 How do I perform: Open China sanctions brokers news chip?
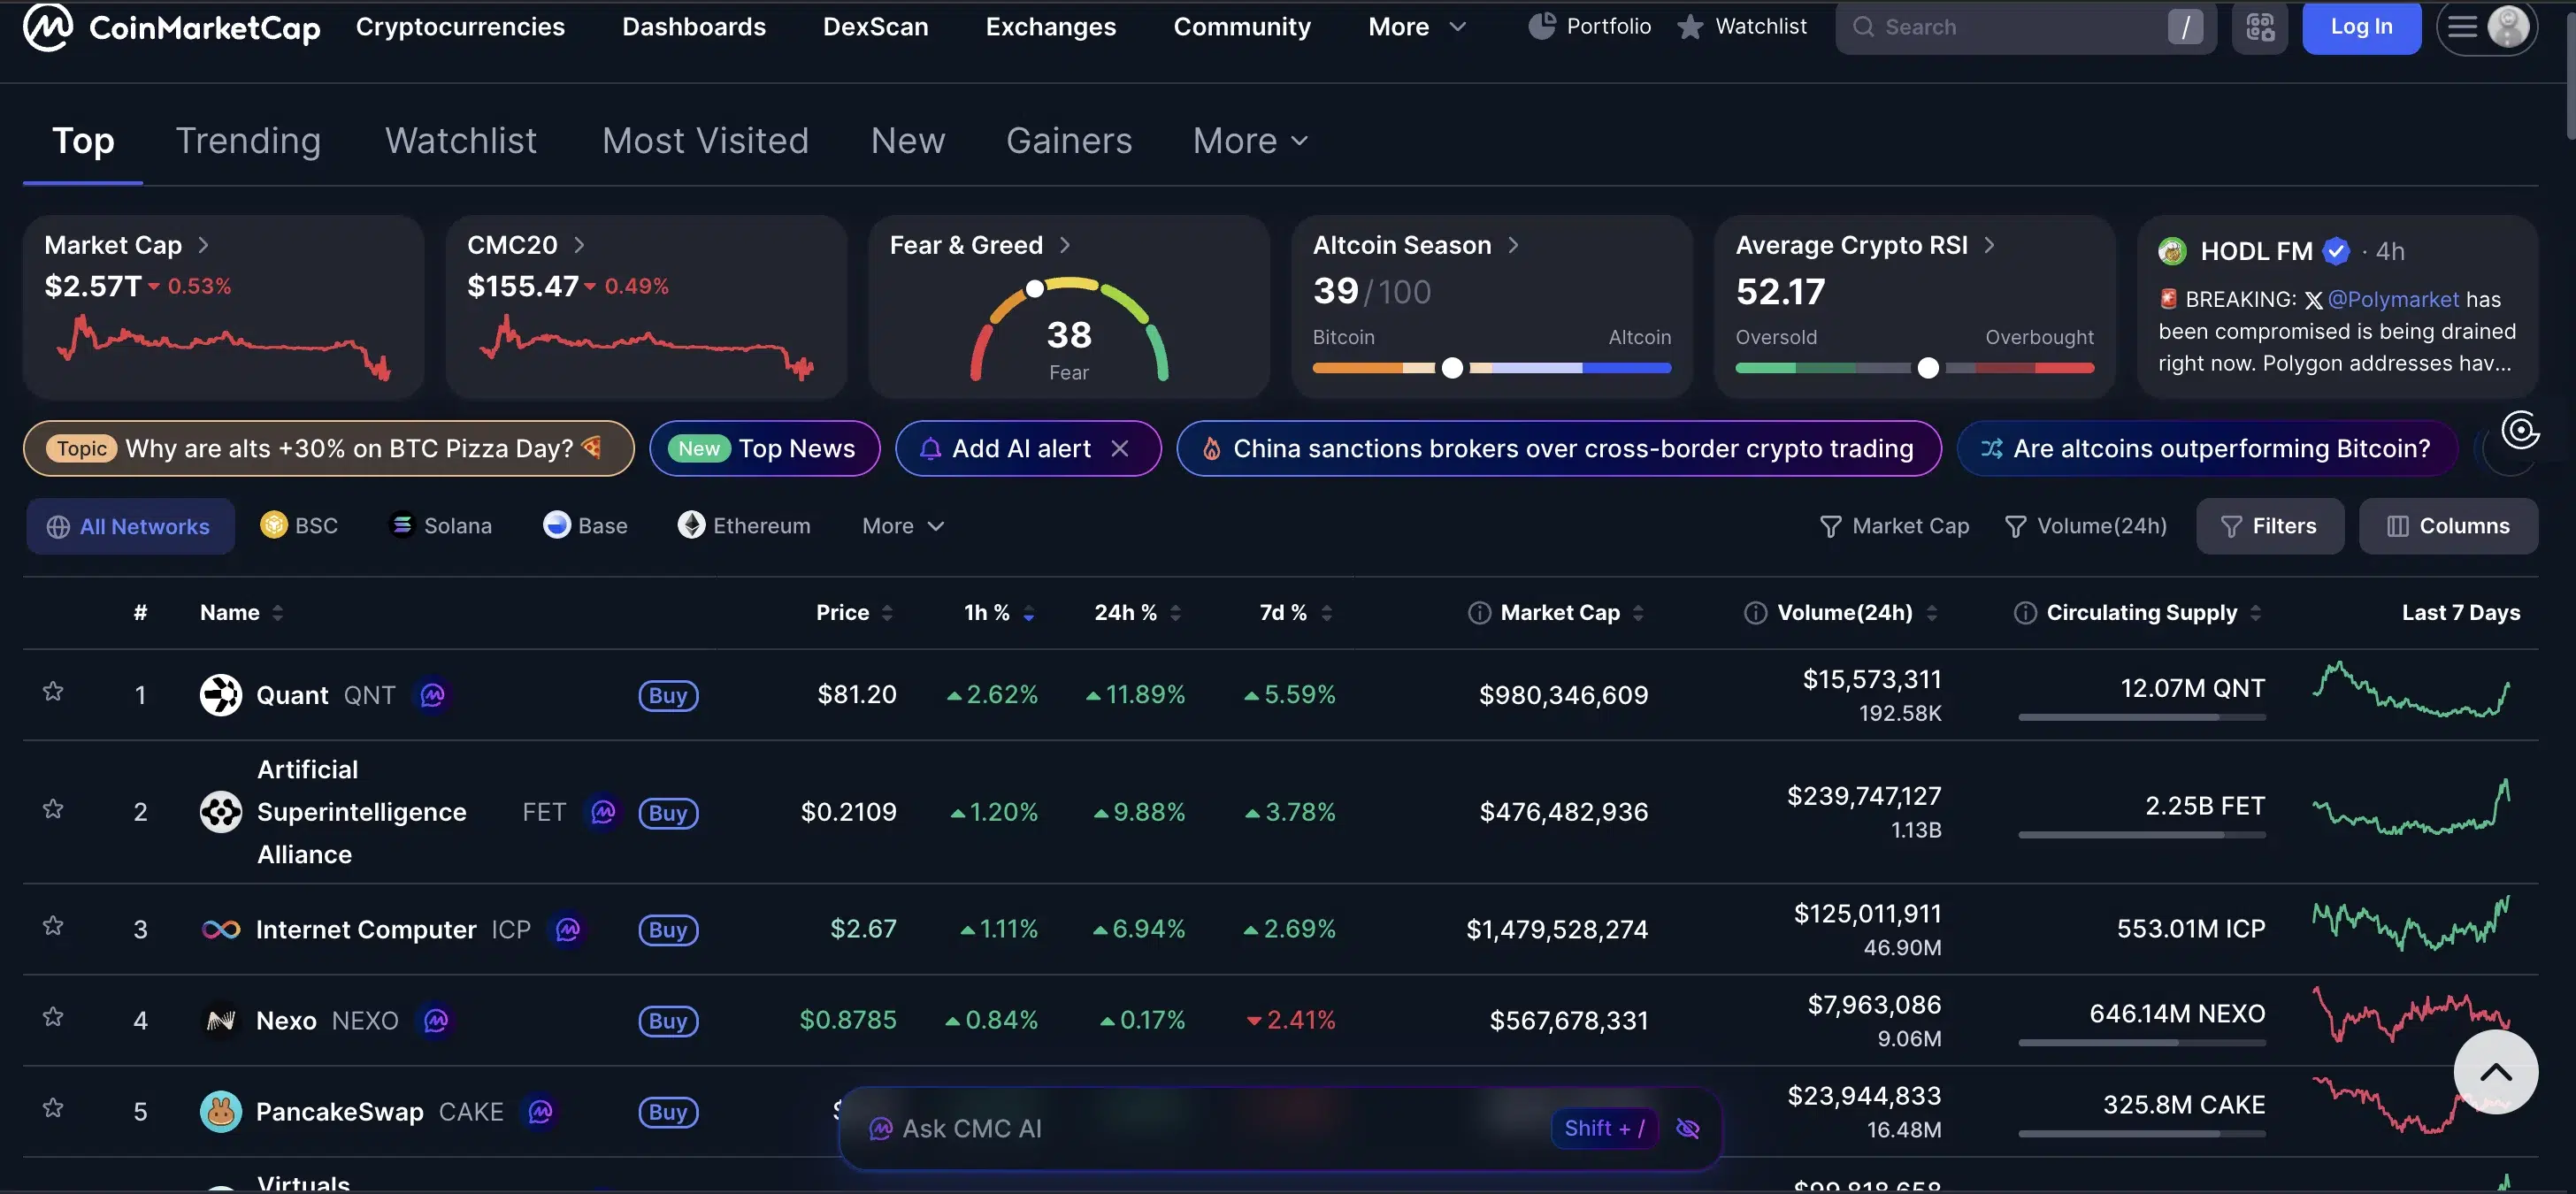click(x=1559, y=449)
